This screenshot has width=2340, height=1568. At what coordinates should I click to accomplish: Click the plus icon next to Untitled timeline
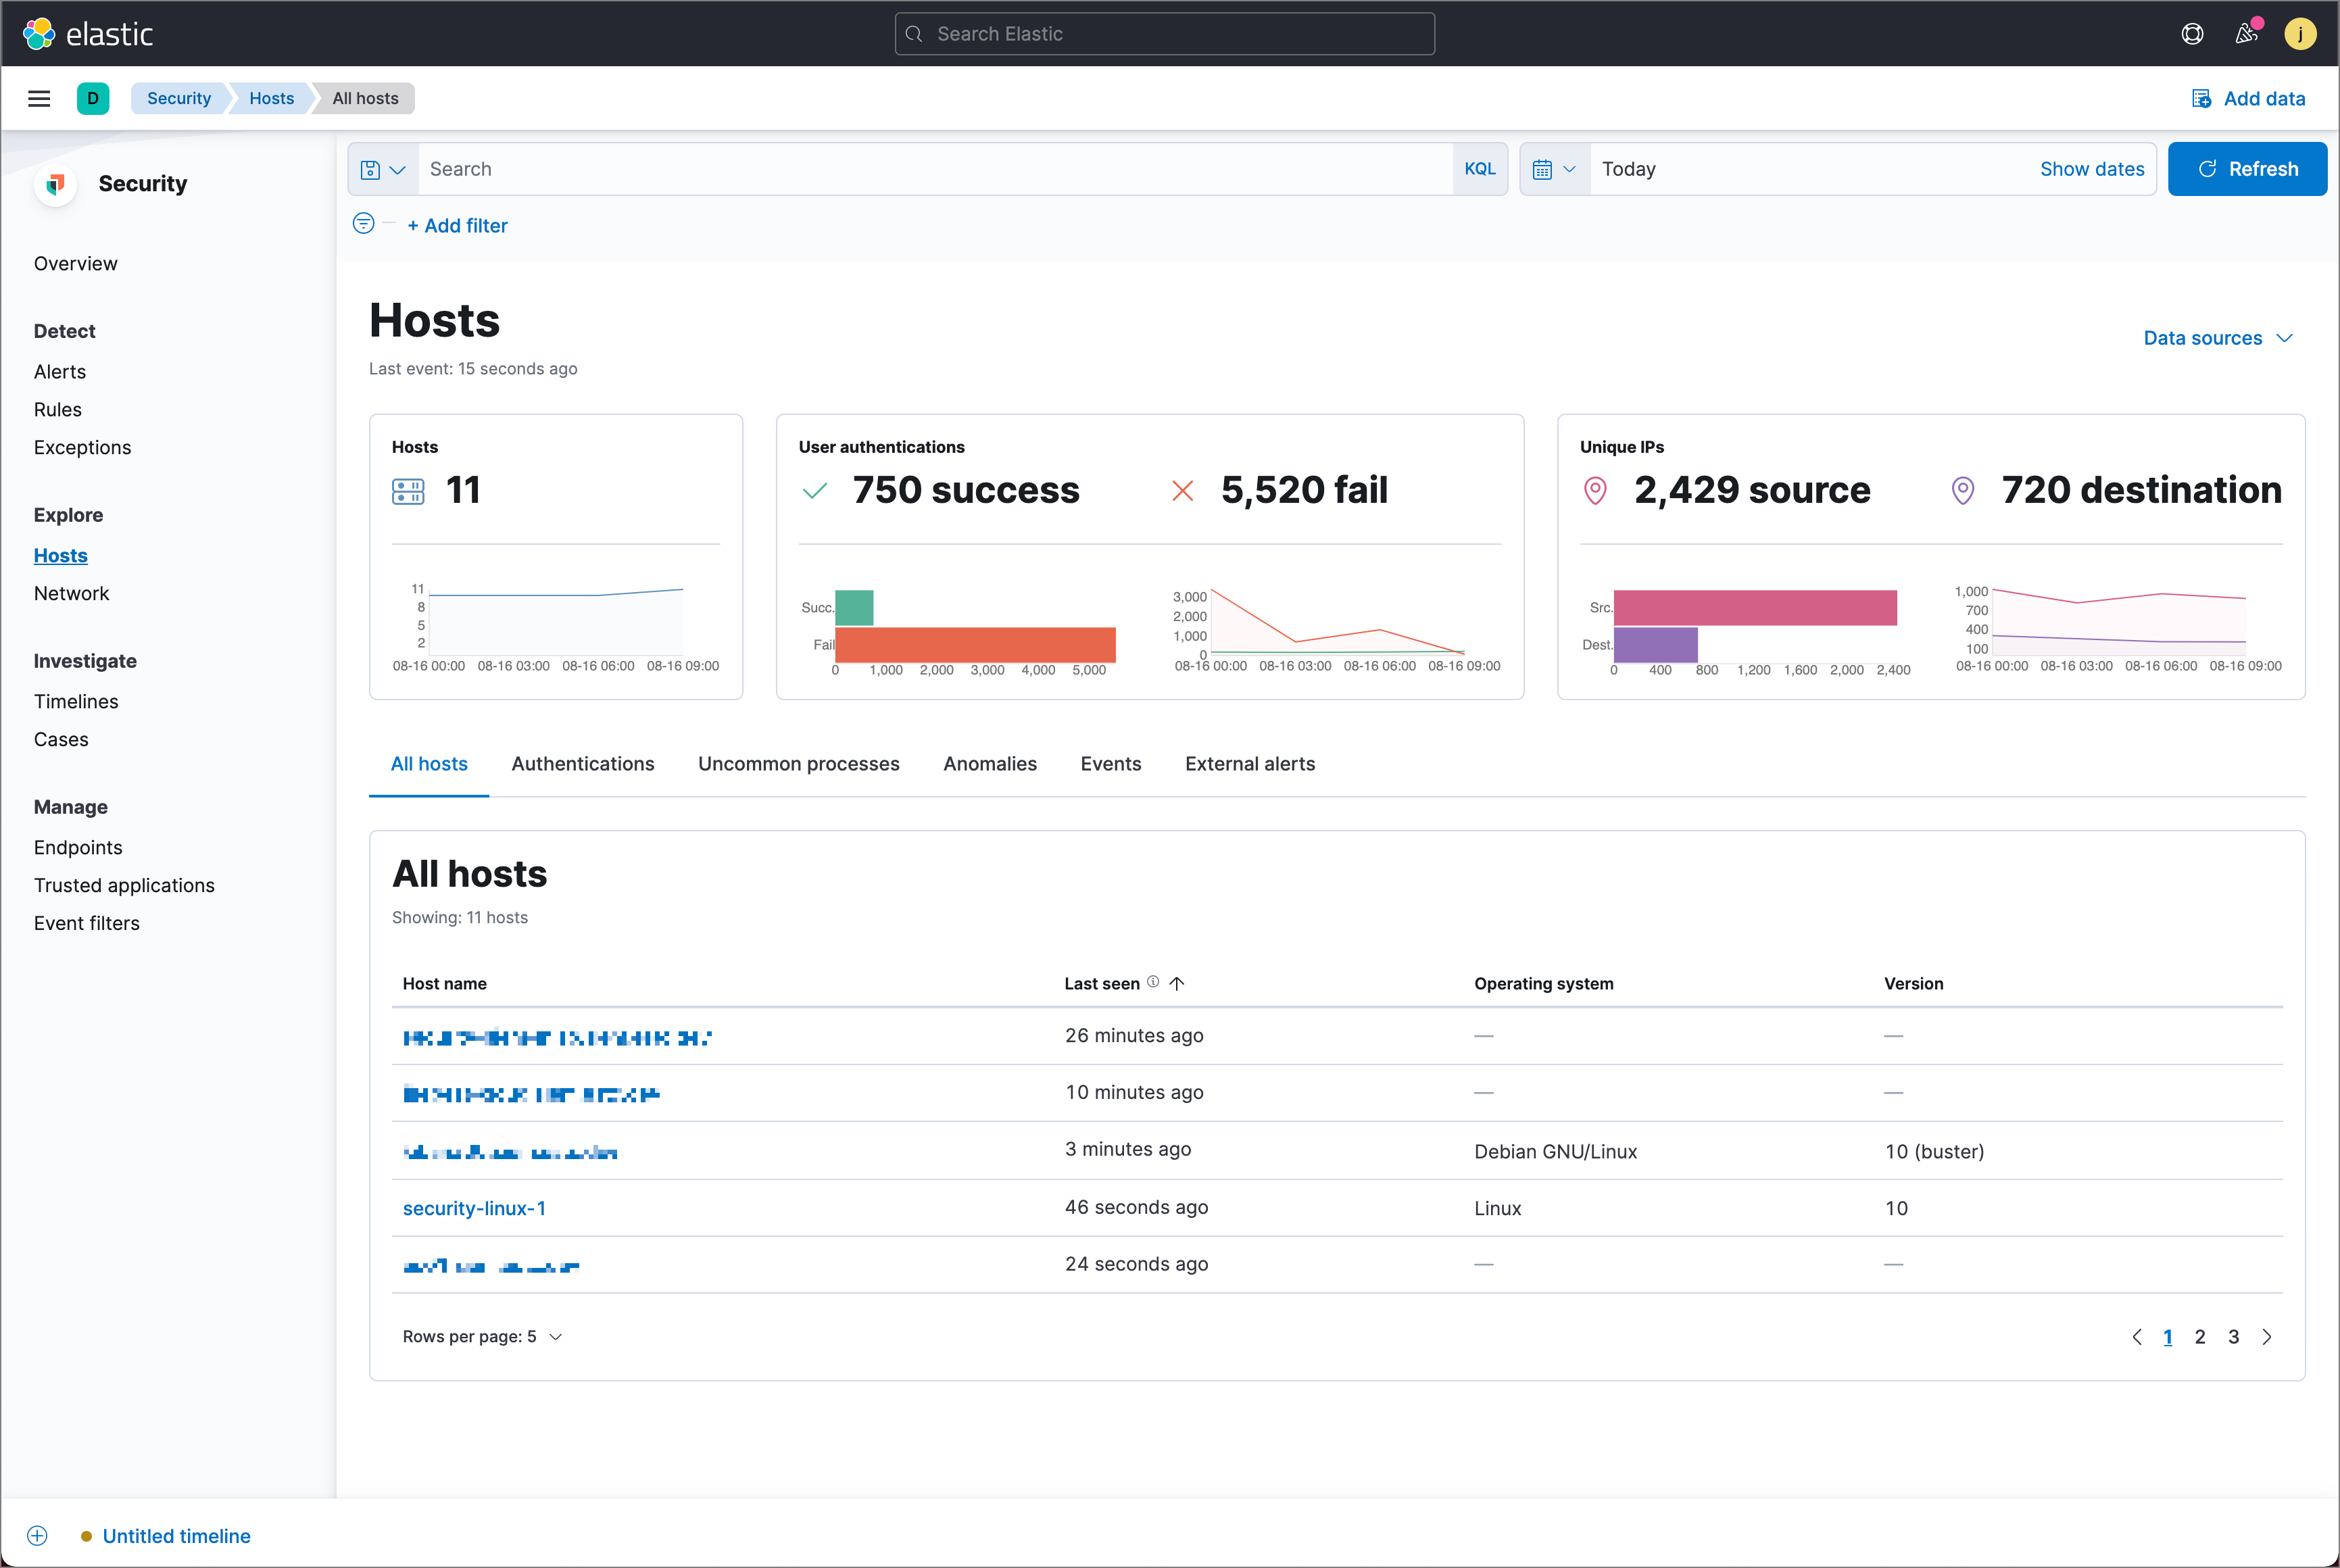point(37,1535)
